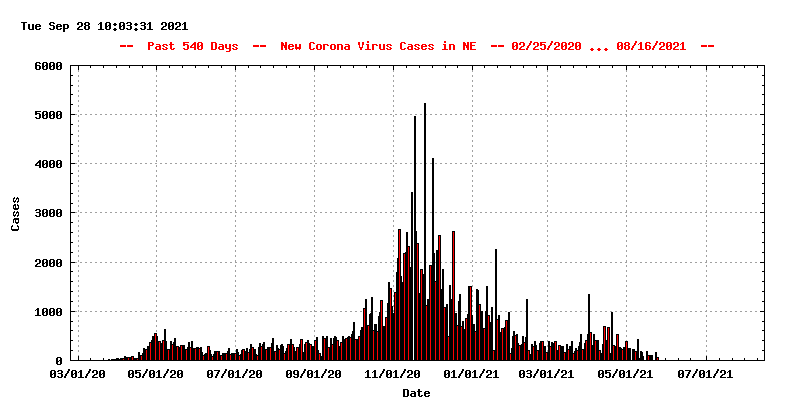
Task: Click the vertical 'Cases' axis title
Action: (x=15, y=214)
